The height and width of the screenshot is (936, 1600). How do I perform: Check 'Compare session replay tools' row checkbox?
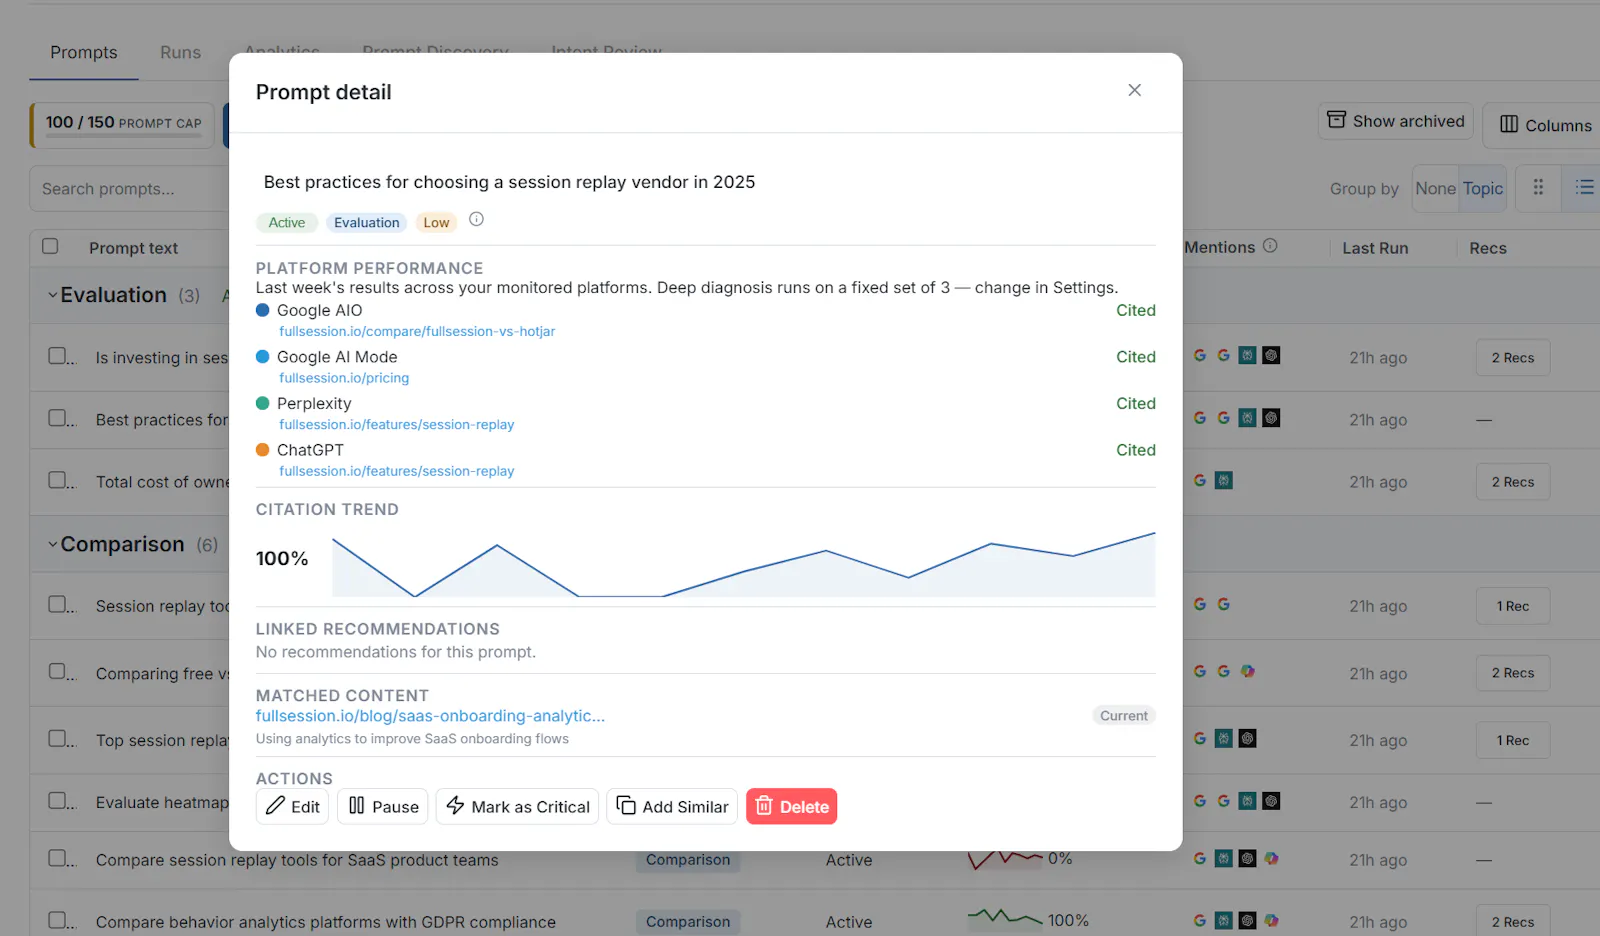click(x=57, y=858)
